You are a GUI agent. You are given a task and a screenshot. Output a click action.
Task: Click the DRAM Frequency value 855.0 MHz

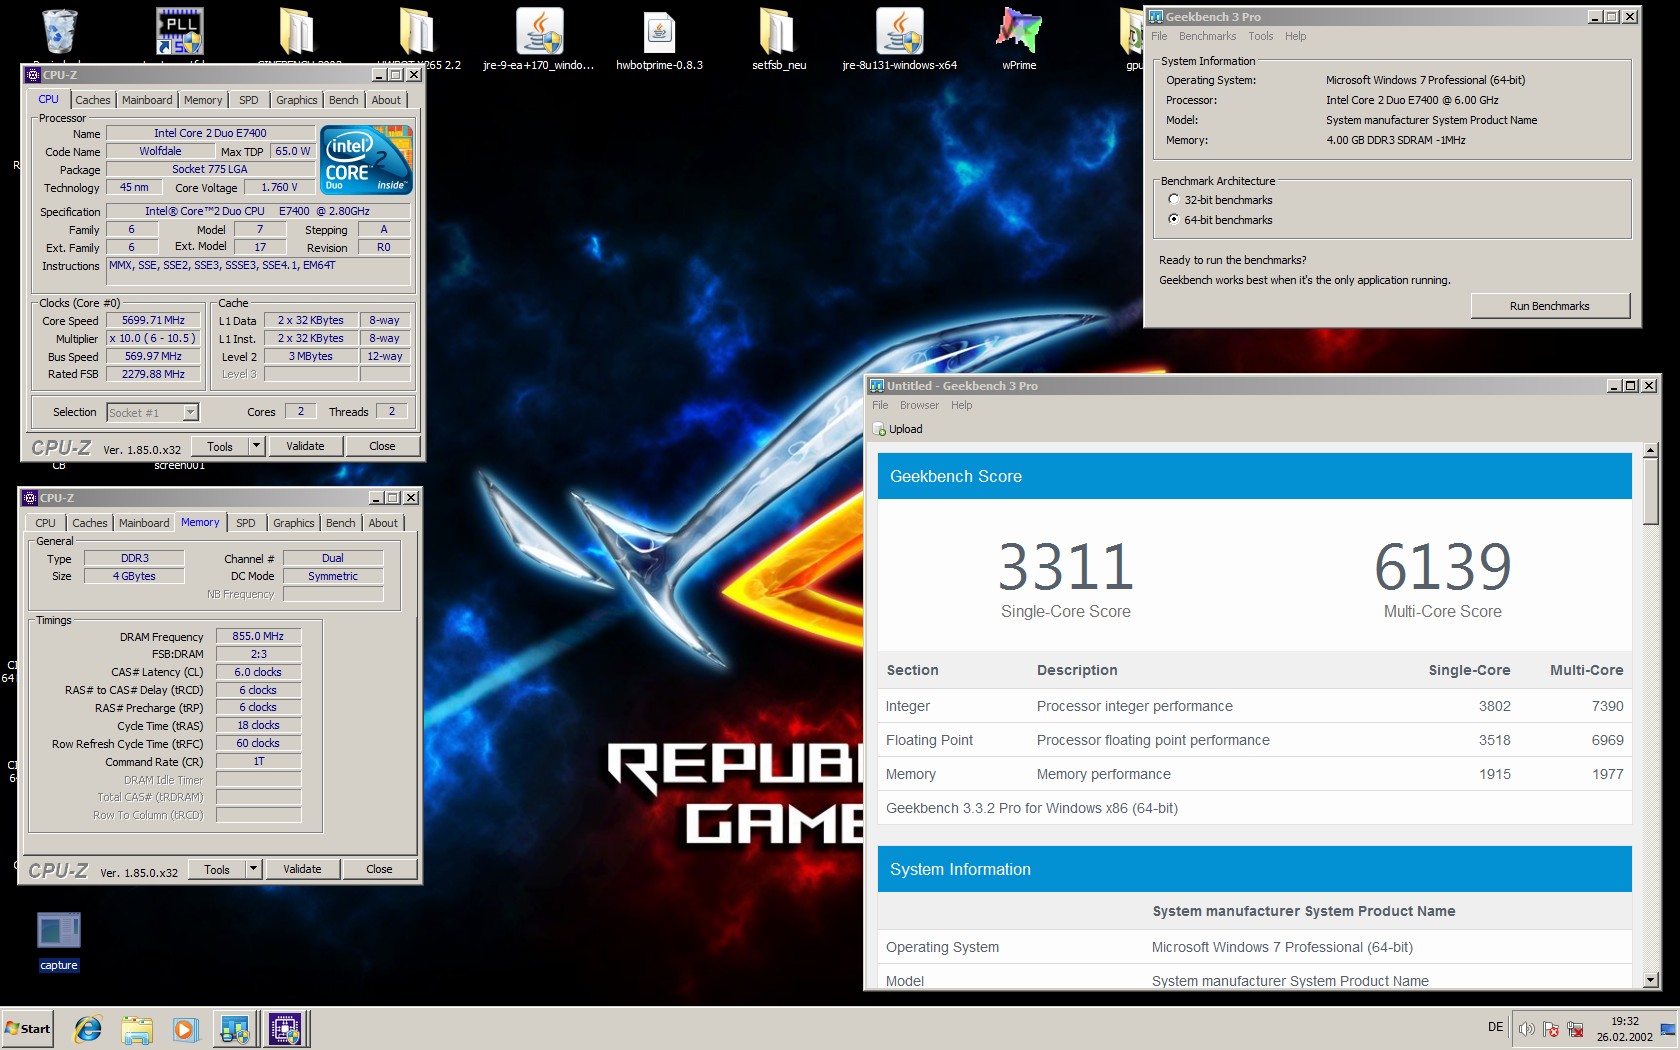258,636
